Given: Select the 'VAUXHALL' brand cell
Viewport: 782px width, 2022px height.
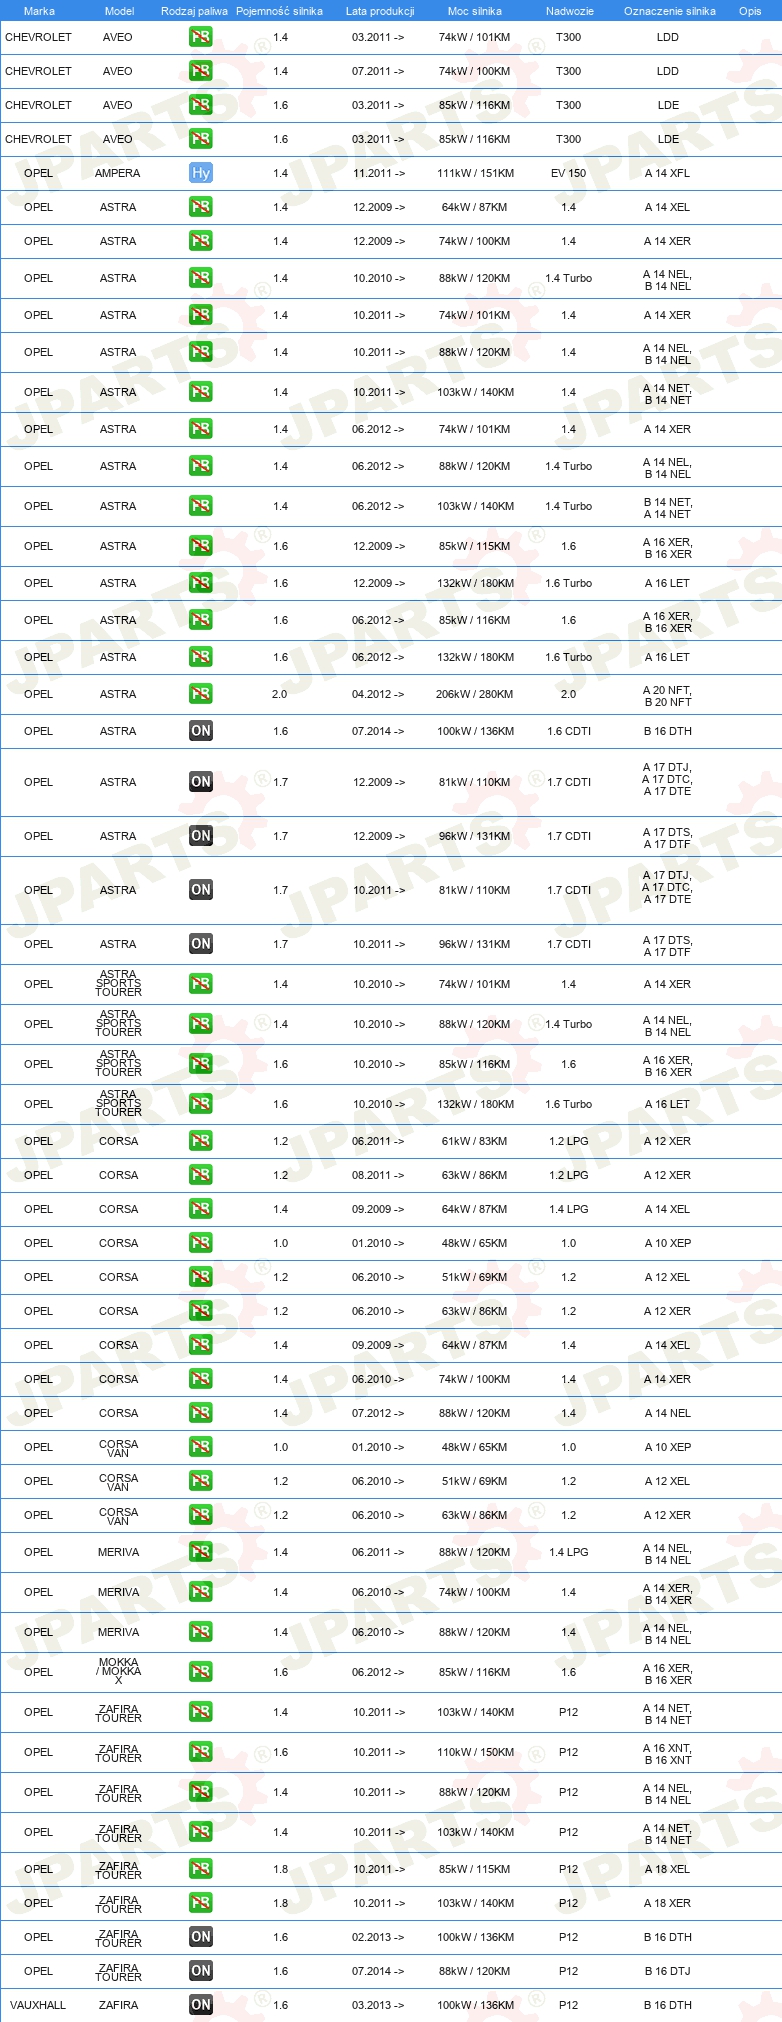Looking at the screenshot, I should click(38, 2005).
